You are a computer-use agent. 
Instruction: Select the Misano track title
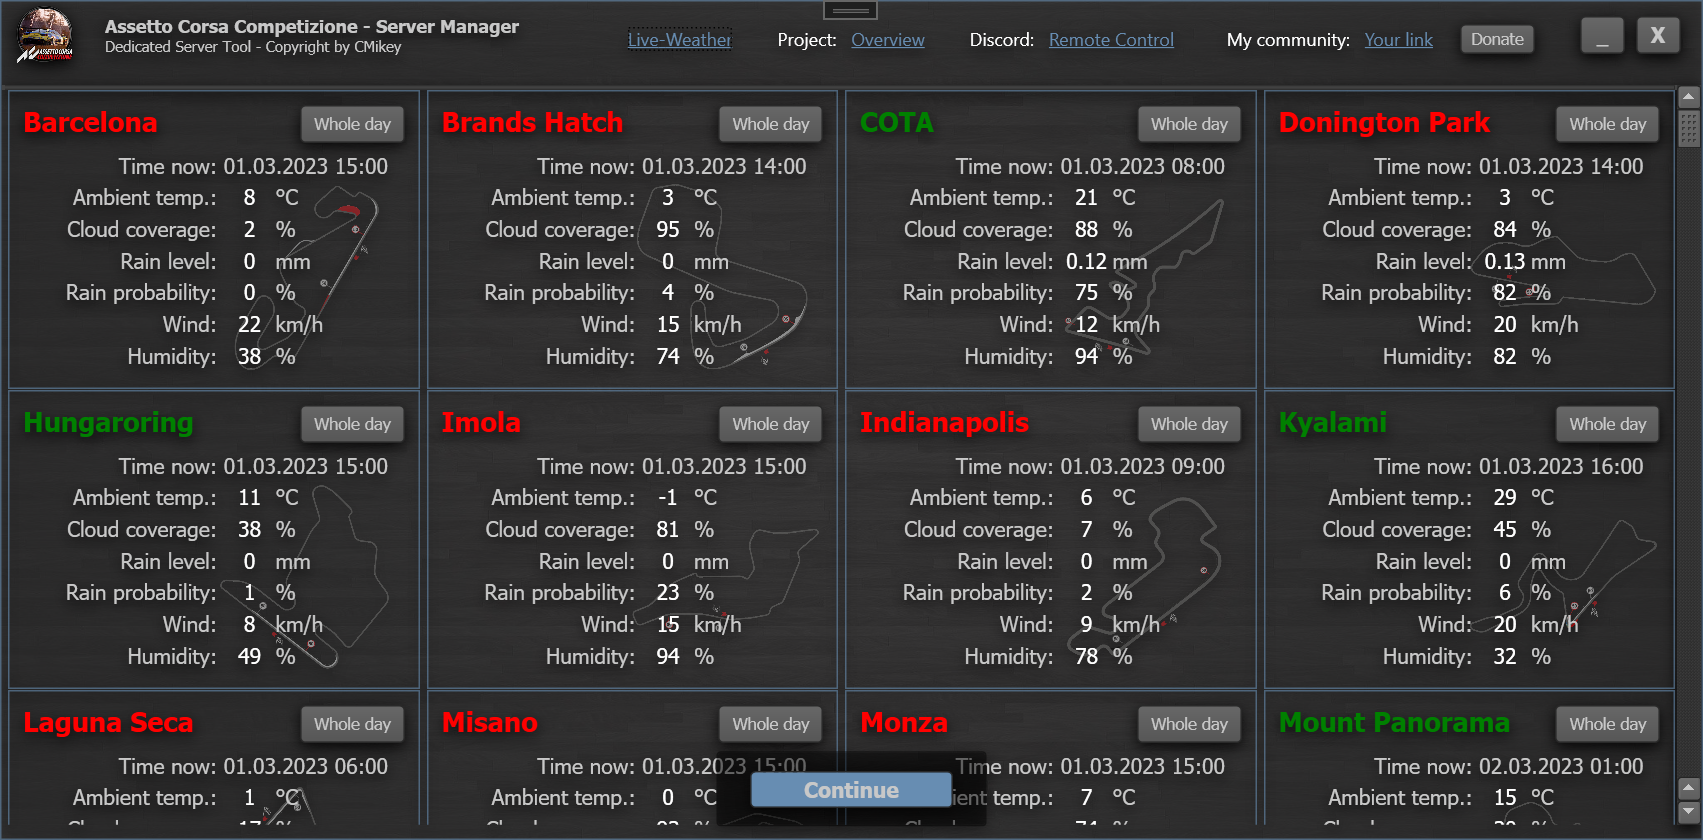[490, 723]
